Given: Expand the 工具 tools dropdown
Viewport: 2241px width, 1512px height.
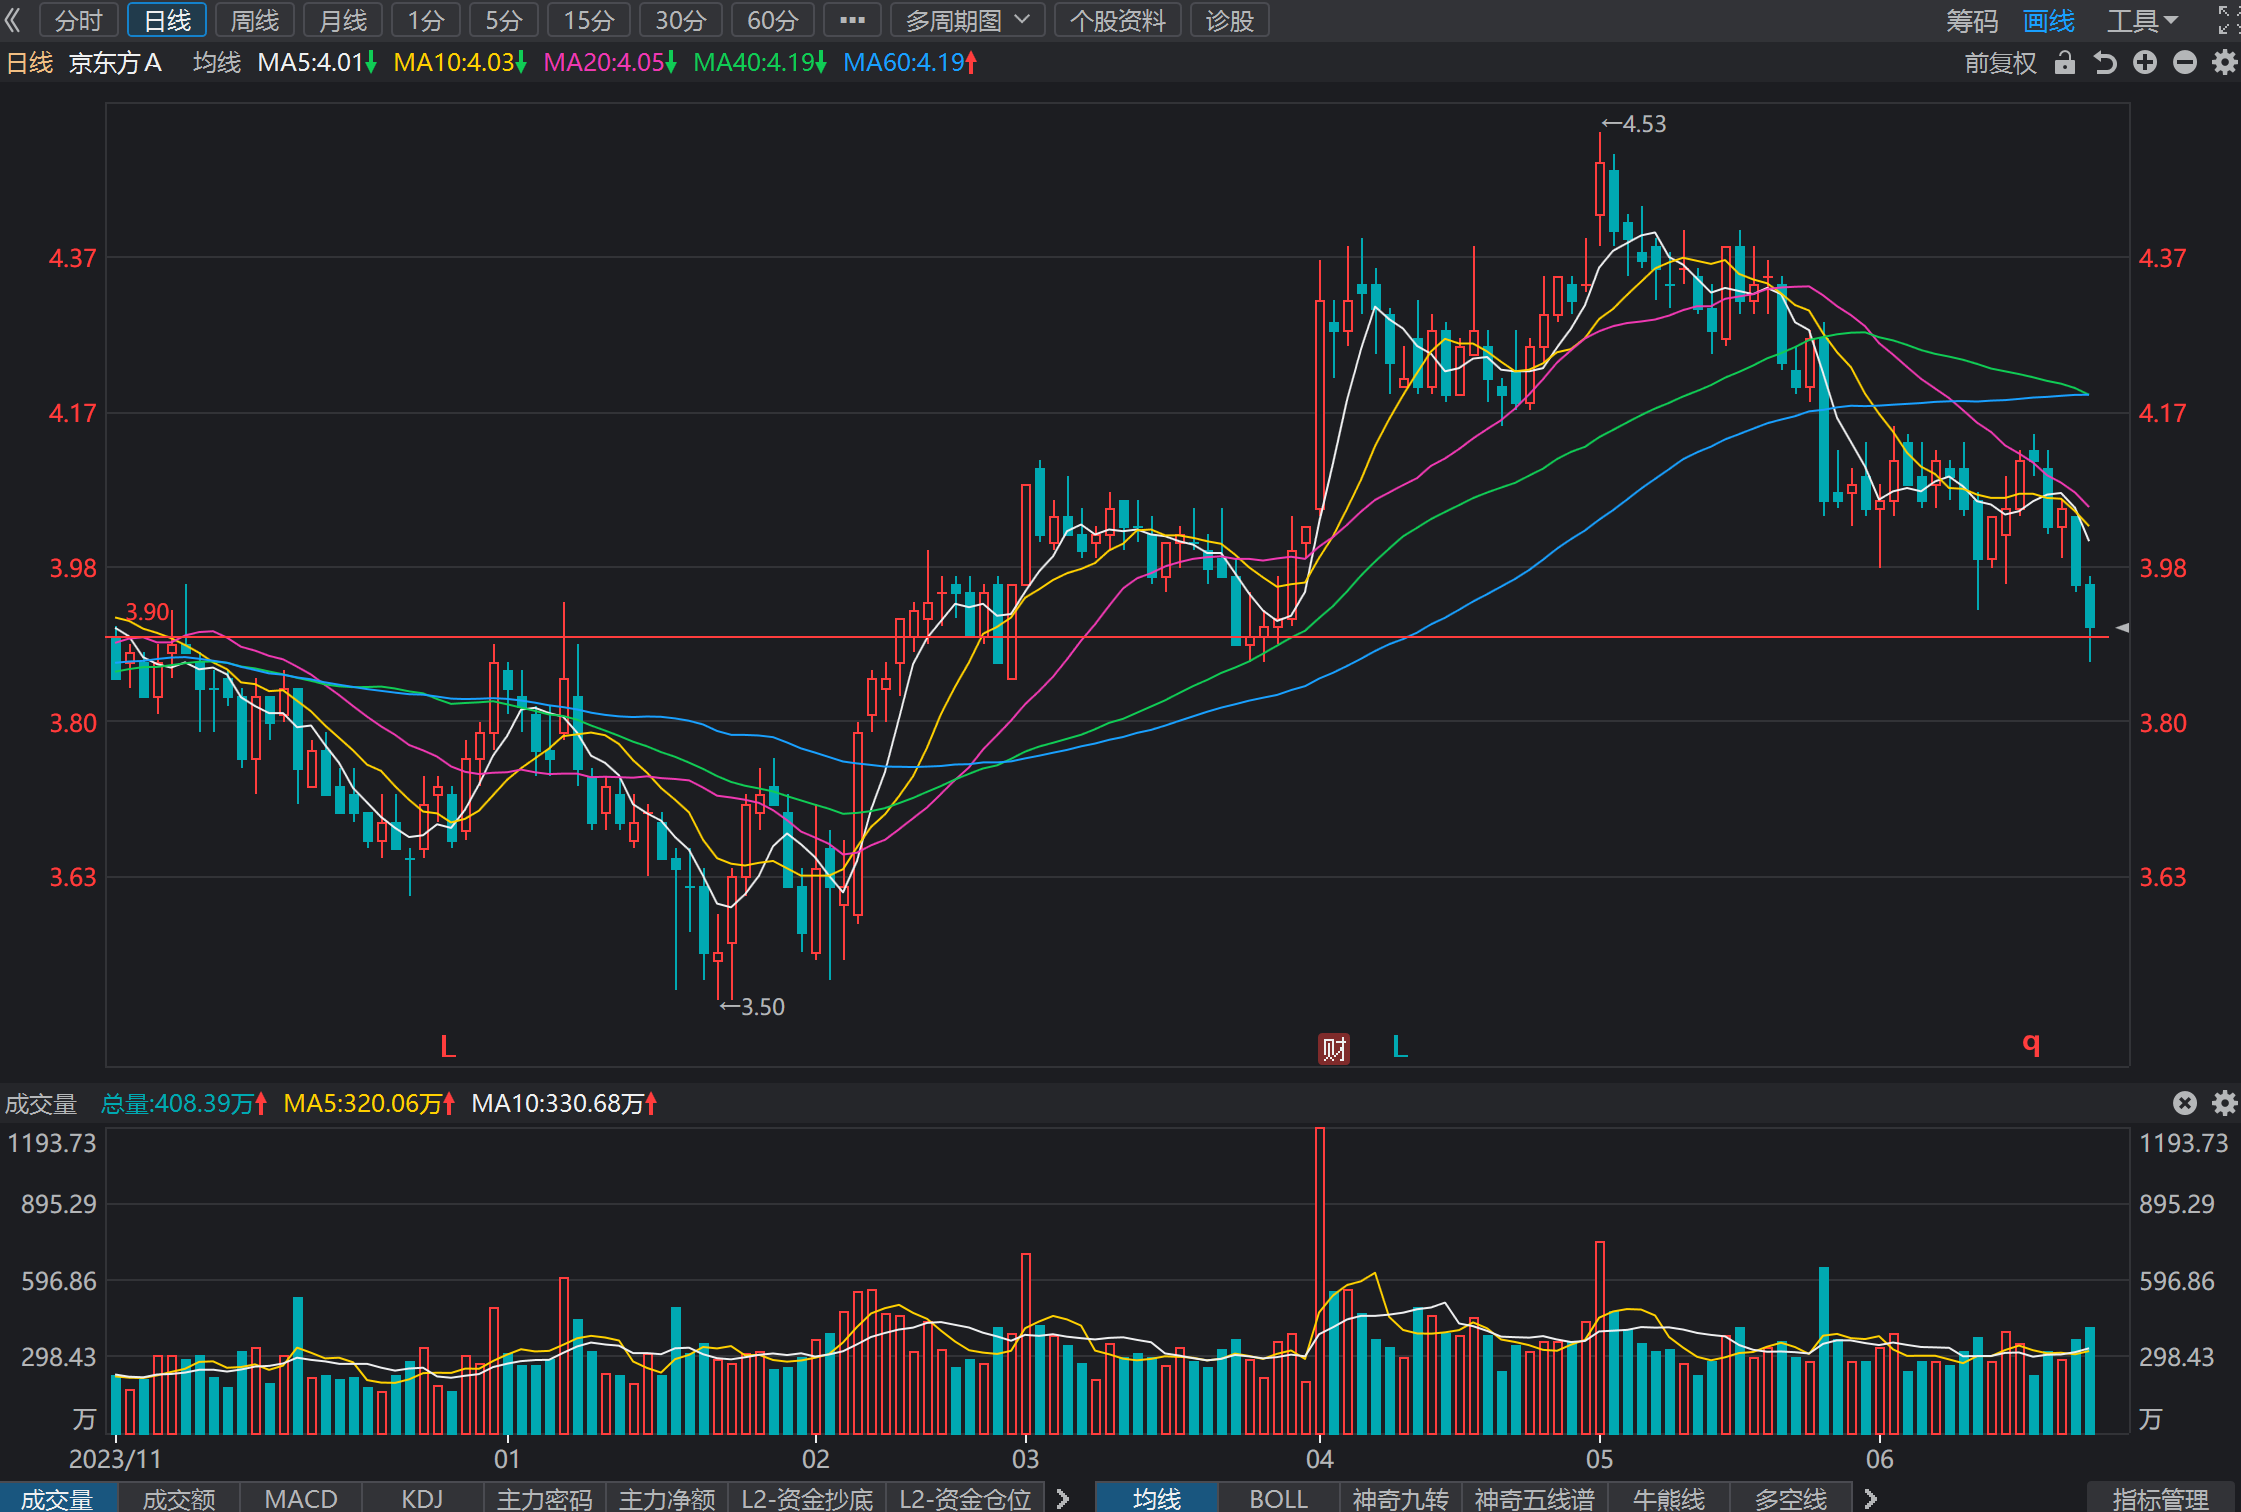Looking at the screenshot, I should (2143, 21).
